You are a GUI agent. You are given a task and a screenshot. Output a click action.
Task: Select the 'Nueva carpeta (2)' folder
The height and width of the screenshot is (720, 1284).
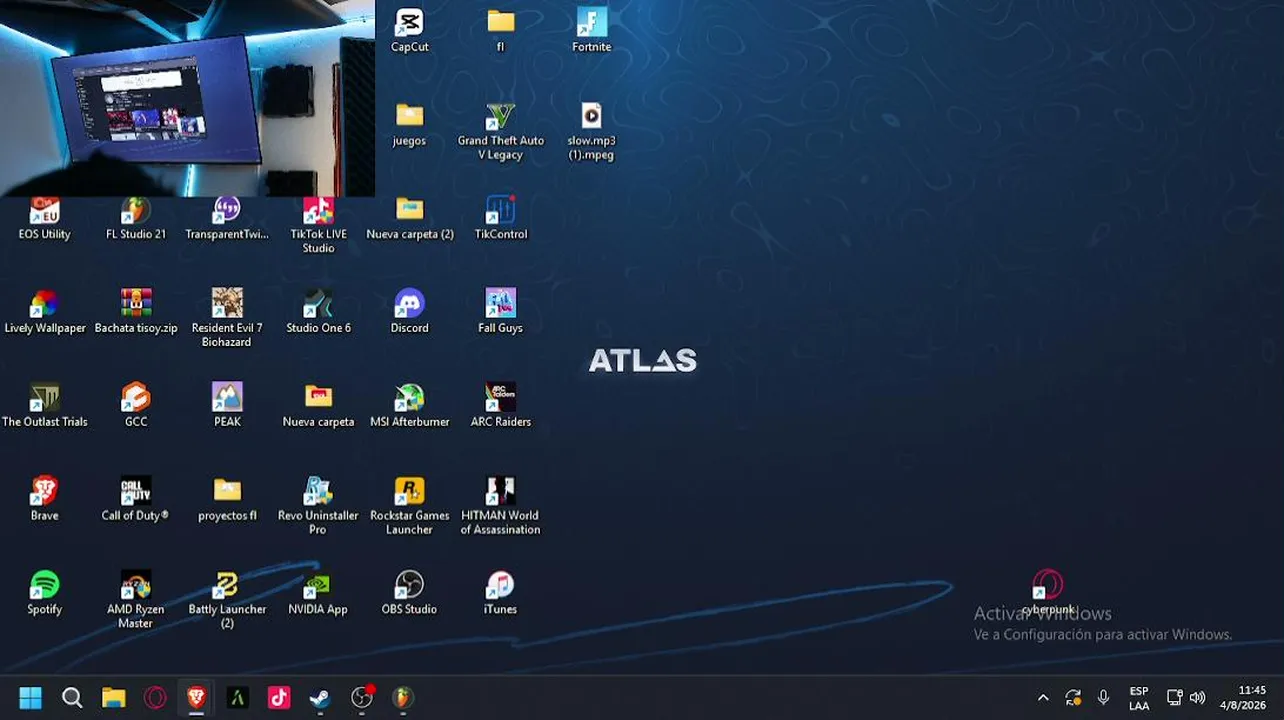[x=409, y=220]
